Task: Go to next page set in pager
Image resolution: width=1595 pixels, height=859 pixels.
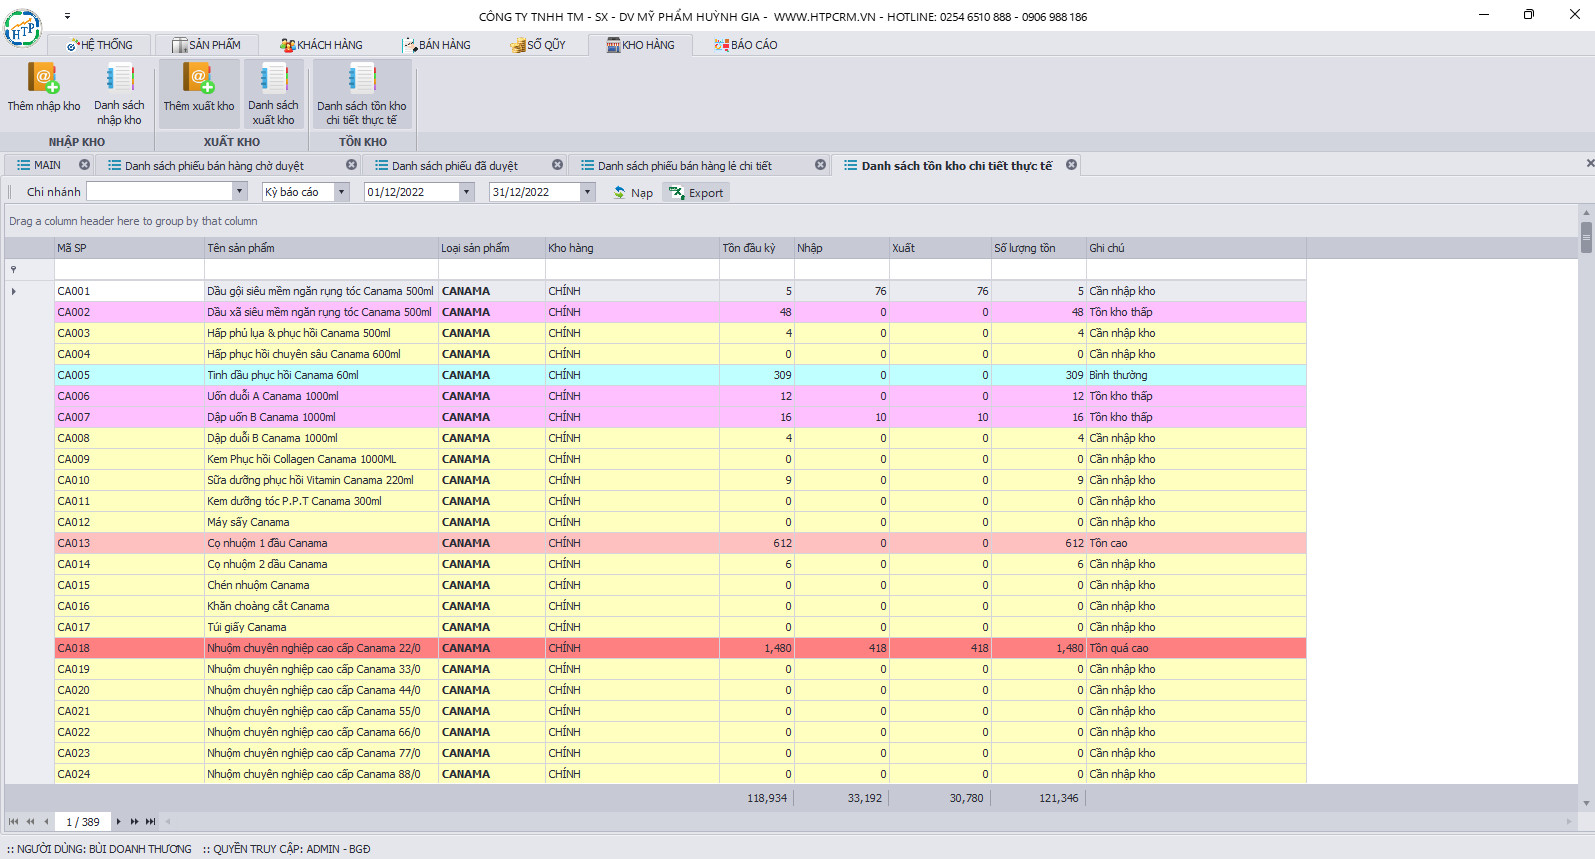Action: click(x=134, y=822)
